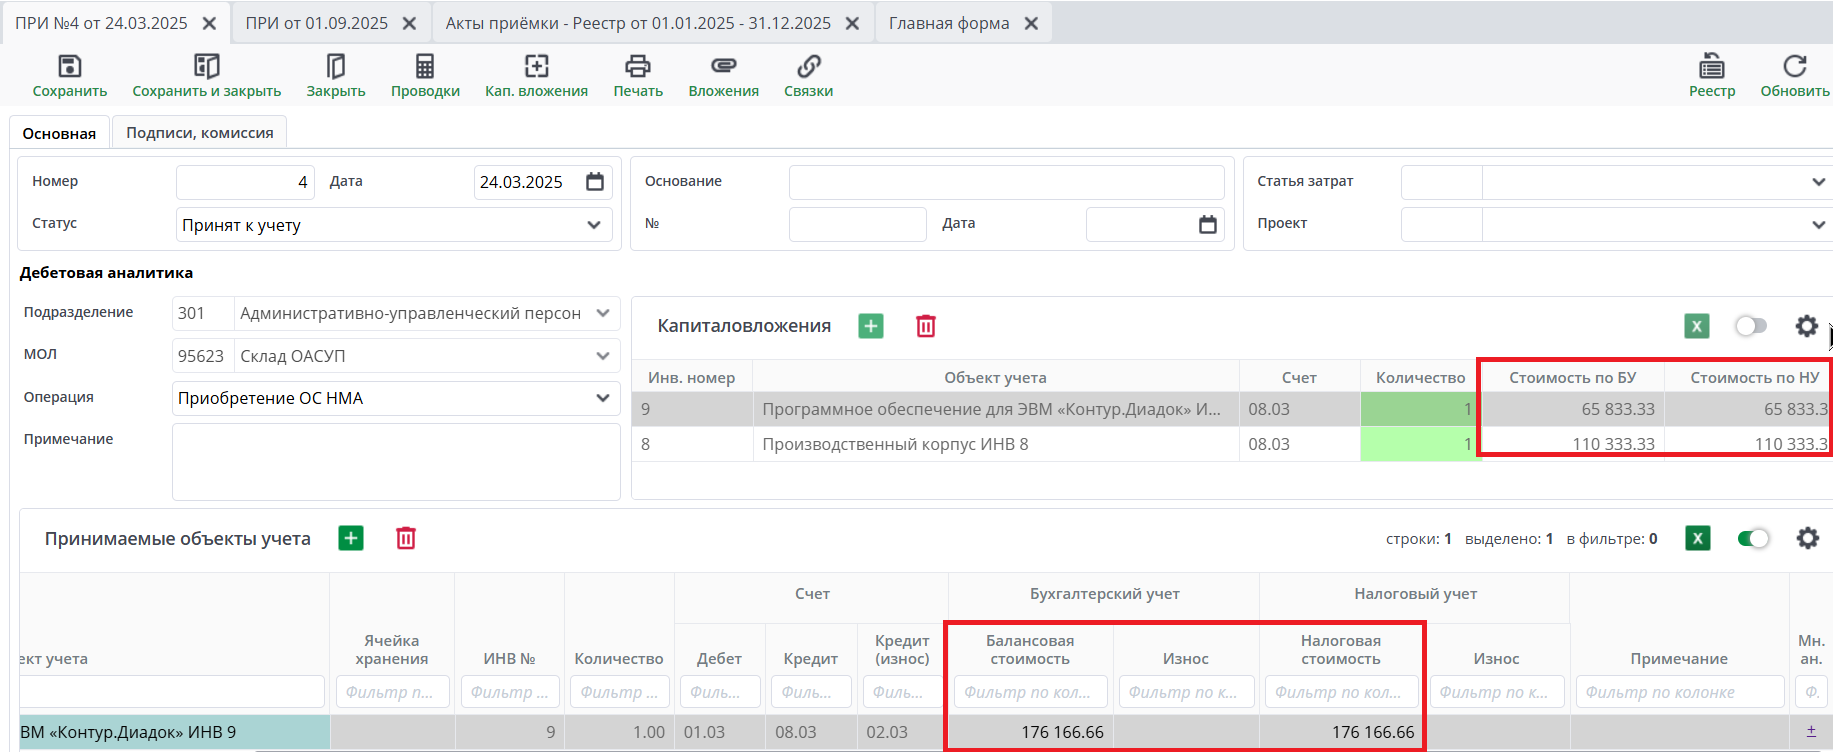Open Связки link icon
This screenshot has width=1833, height=752.
click(x=808, y=67)
